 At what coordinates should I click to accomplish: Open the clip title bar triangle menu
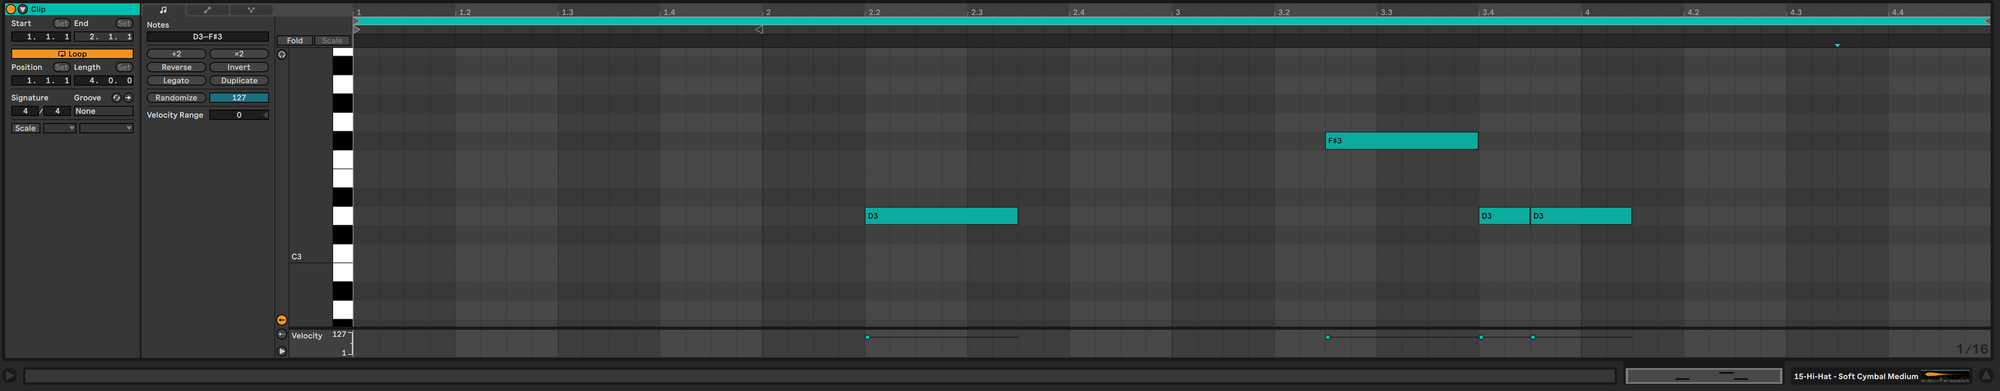[22, 9]
